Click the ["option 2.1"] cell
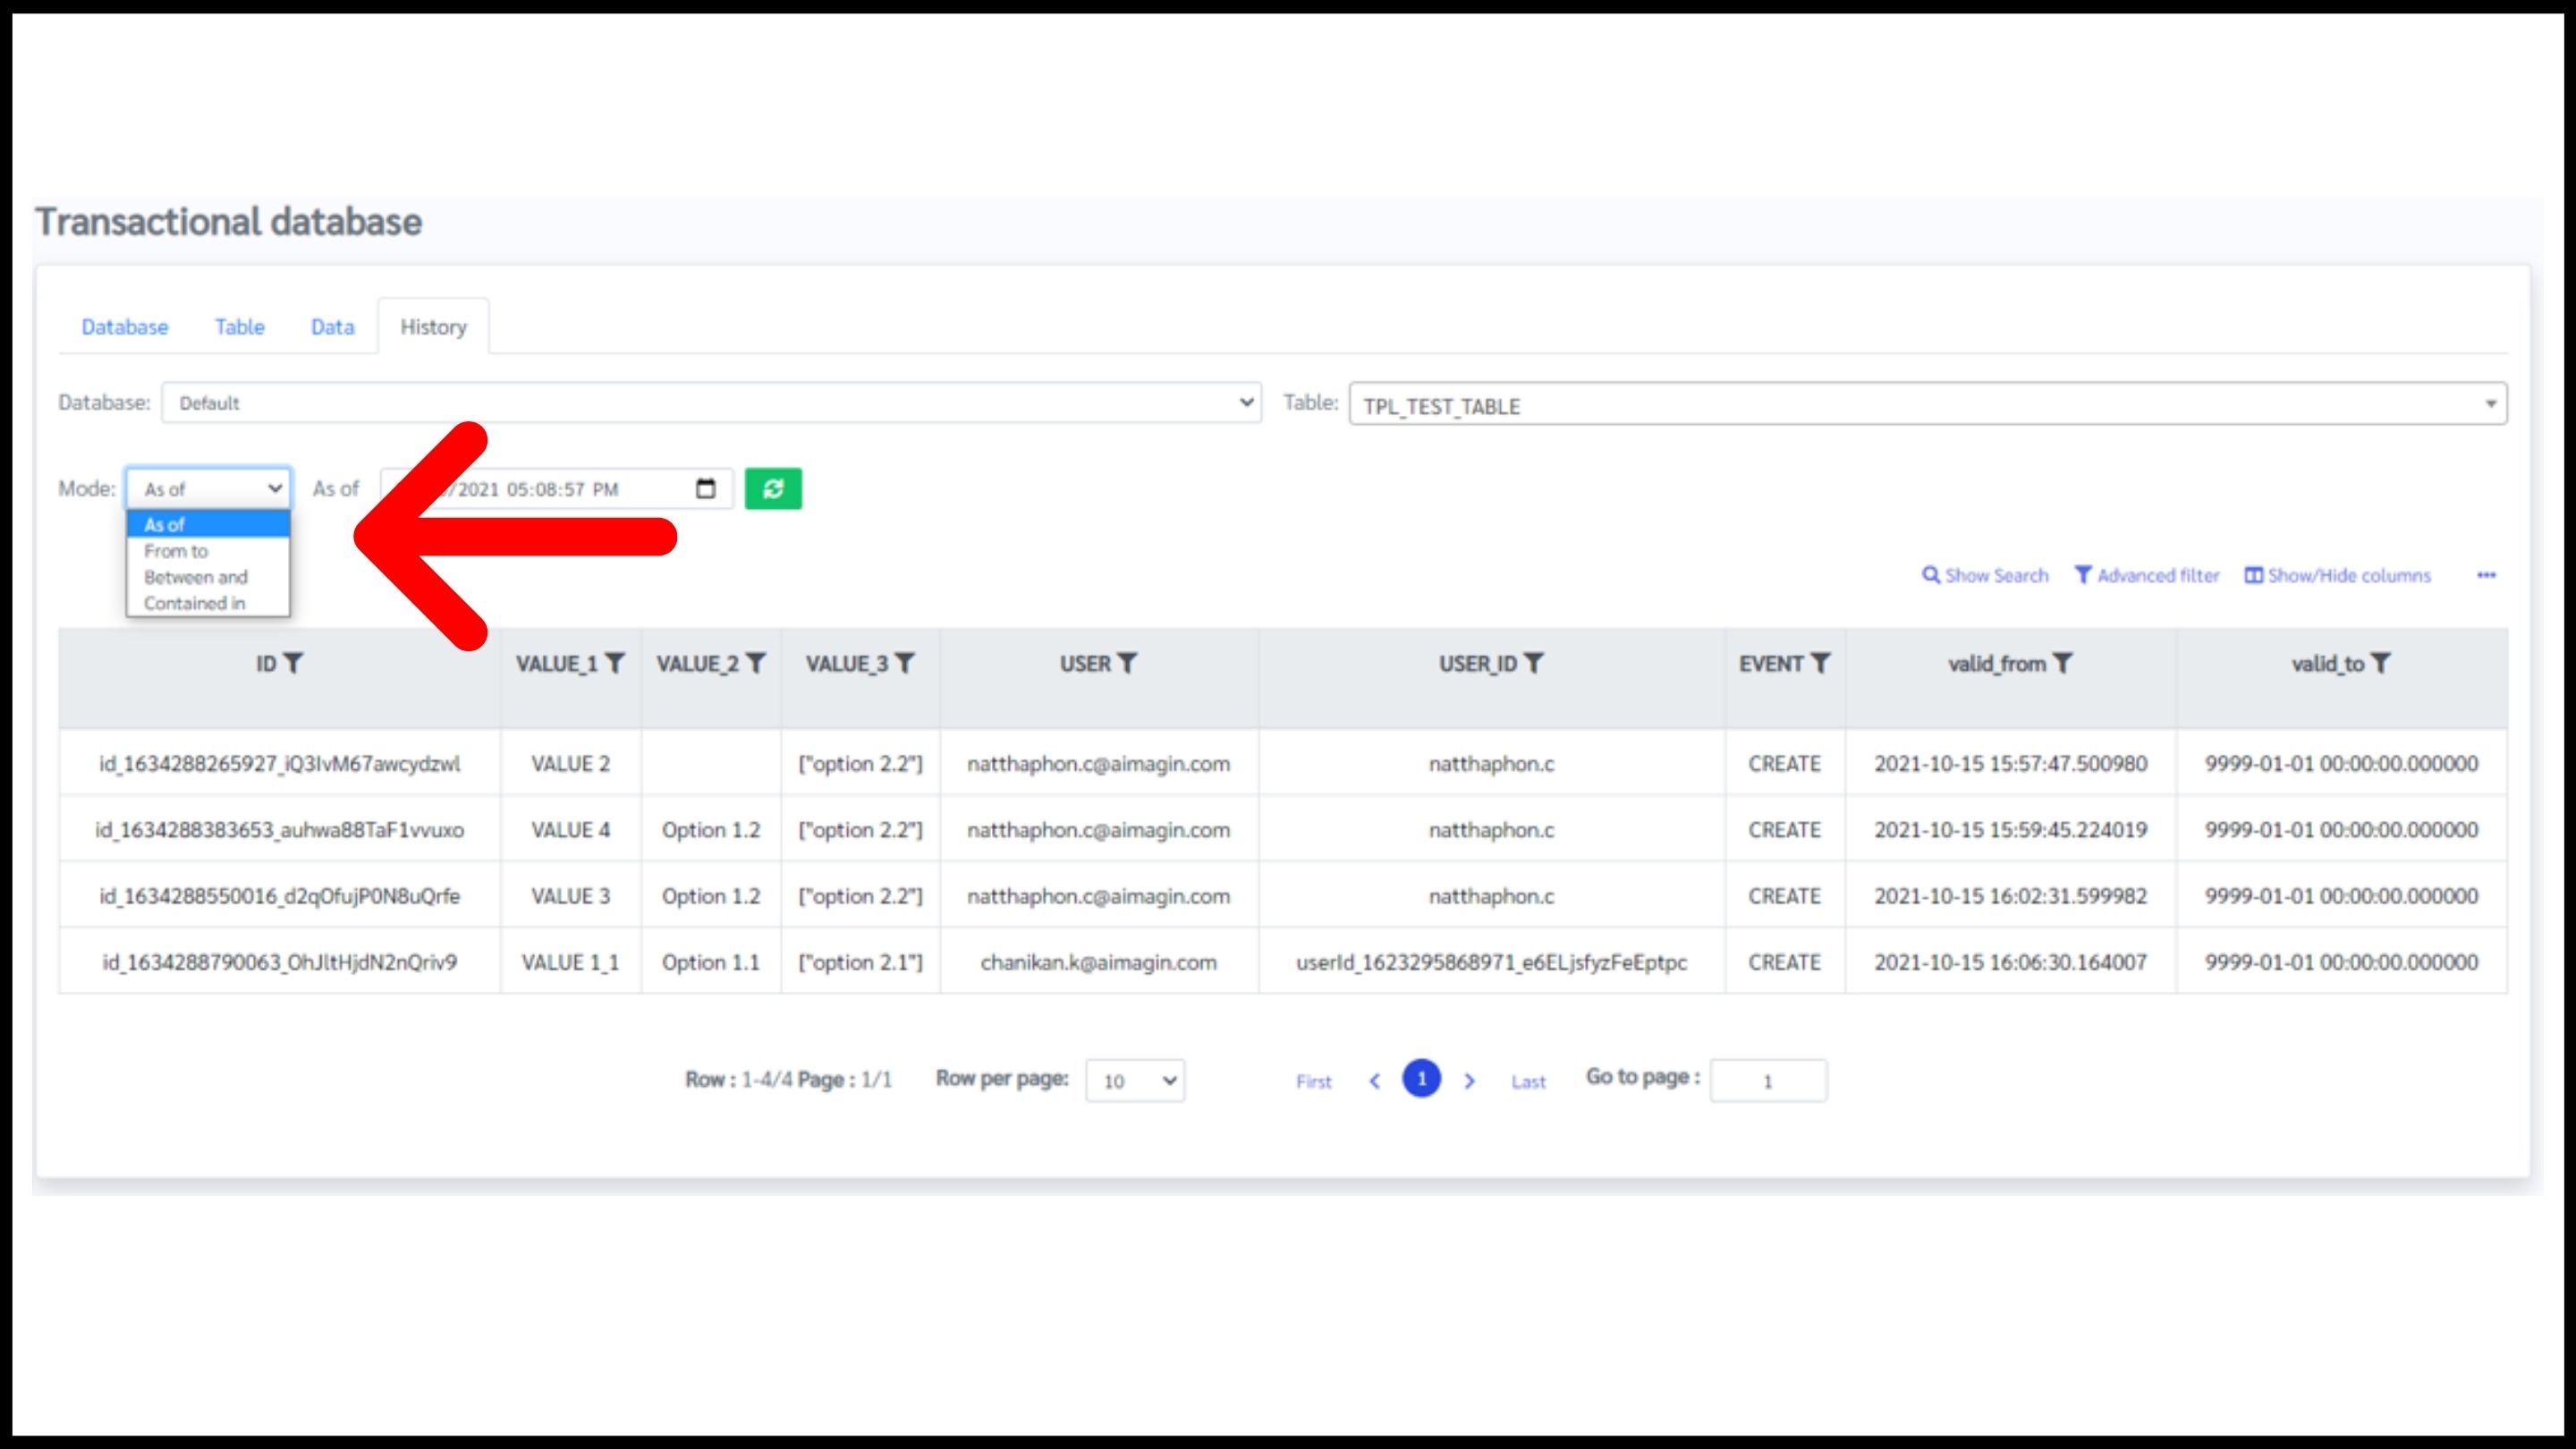The width and height of the screenshot is (2576, 1449). 860,961
